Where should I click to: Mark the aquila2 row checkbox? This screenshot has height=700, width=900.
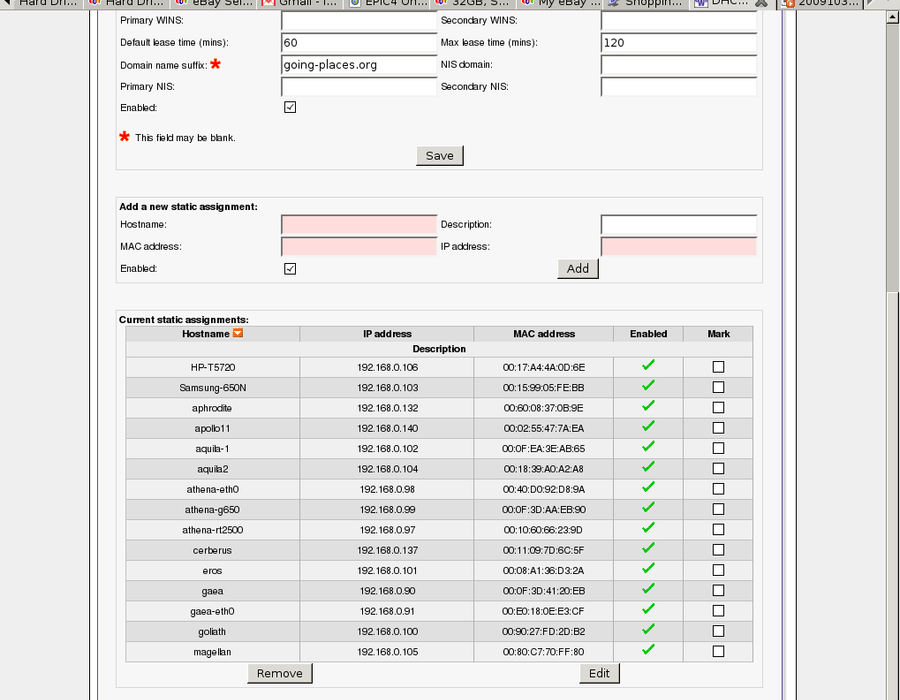(x=718, y=468)
